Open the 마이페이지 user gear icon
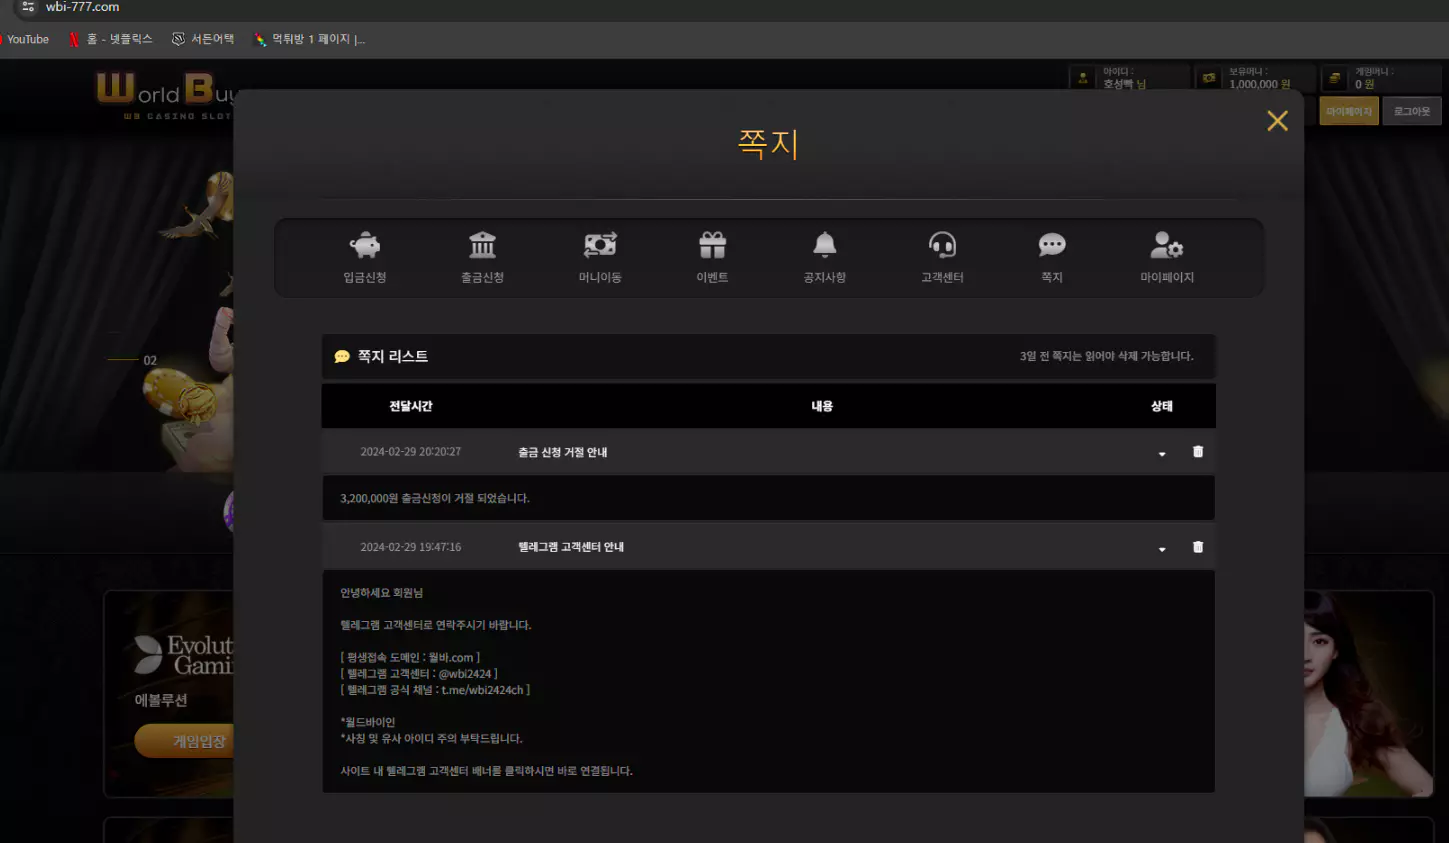Screen dimensions: 1449x843 [1167, 245]
